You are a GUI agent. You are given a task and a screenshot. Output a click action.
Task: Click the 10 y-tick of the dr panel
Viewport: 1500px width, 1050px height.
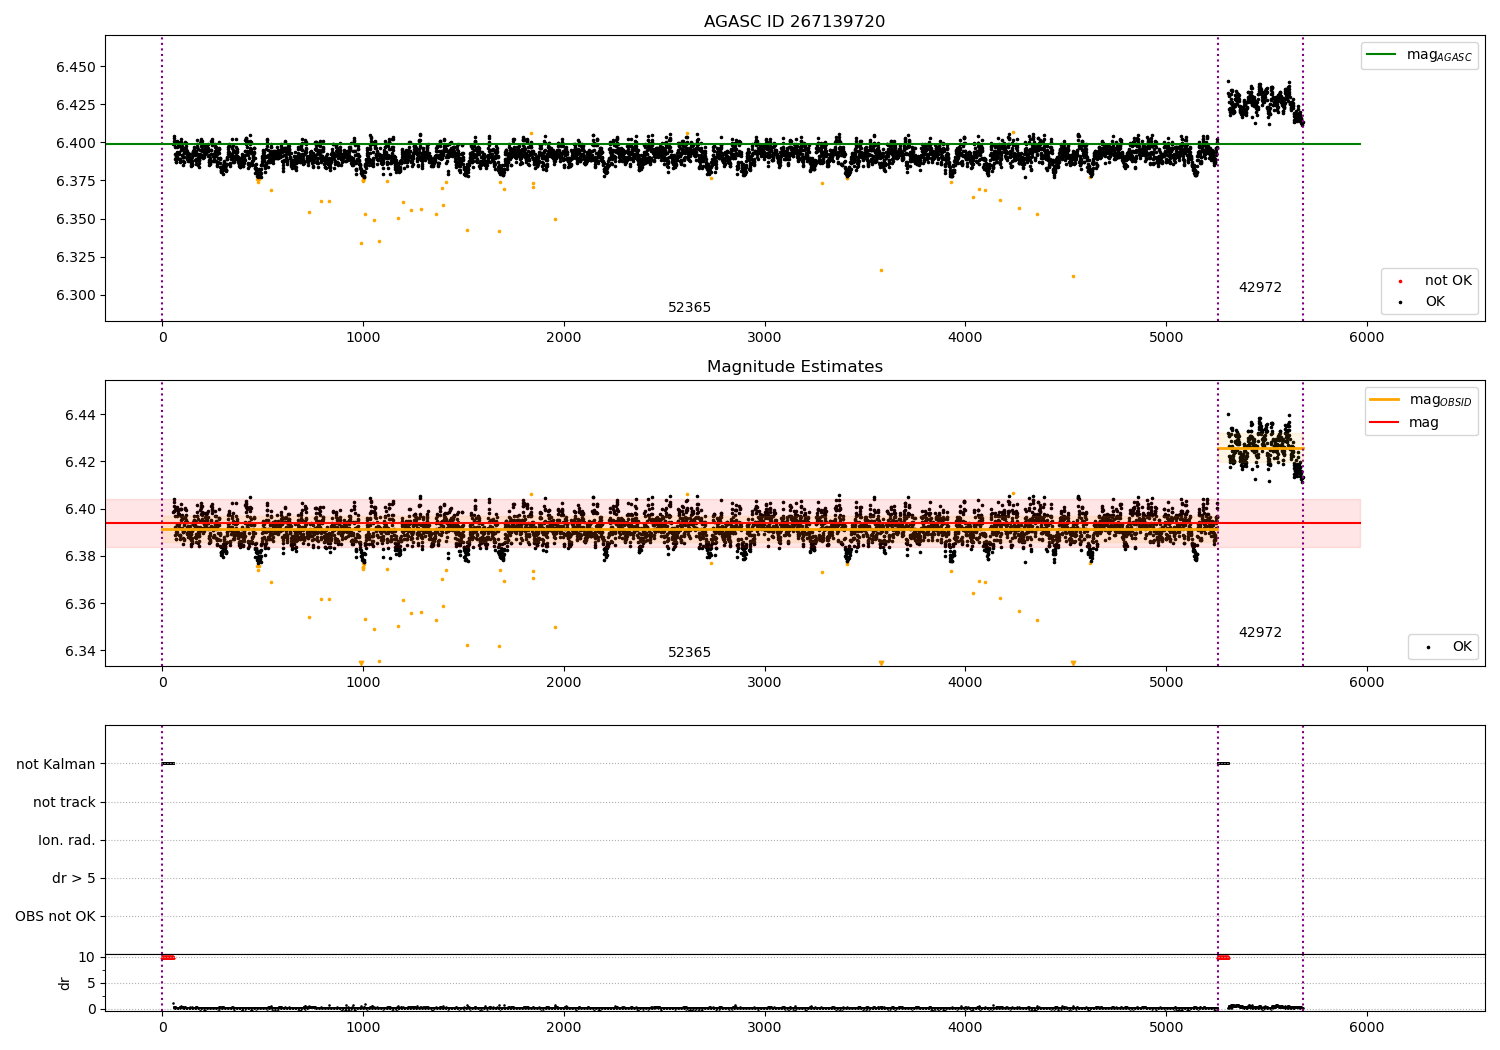86,957
